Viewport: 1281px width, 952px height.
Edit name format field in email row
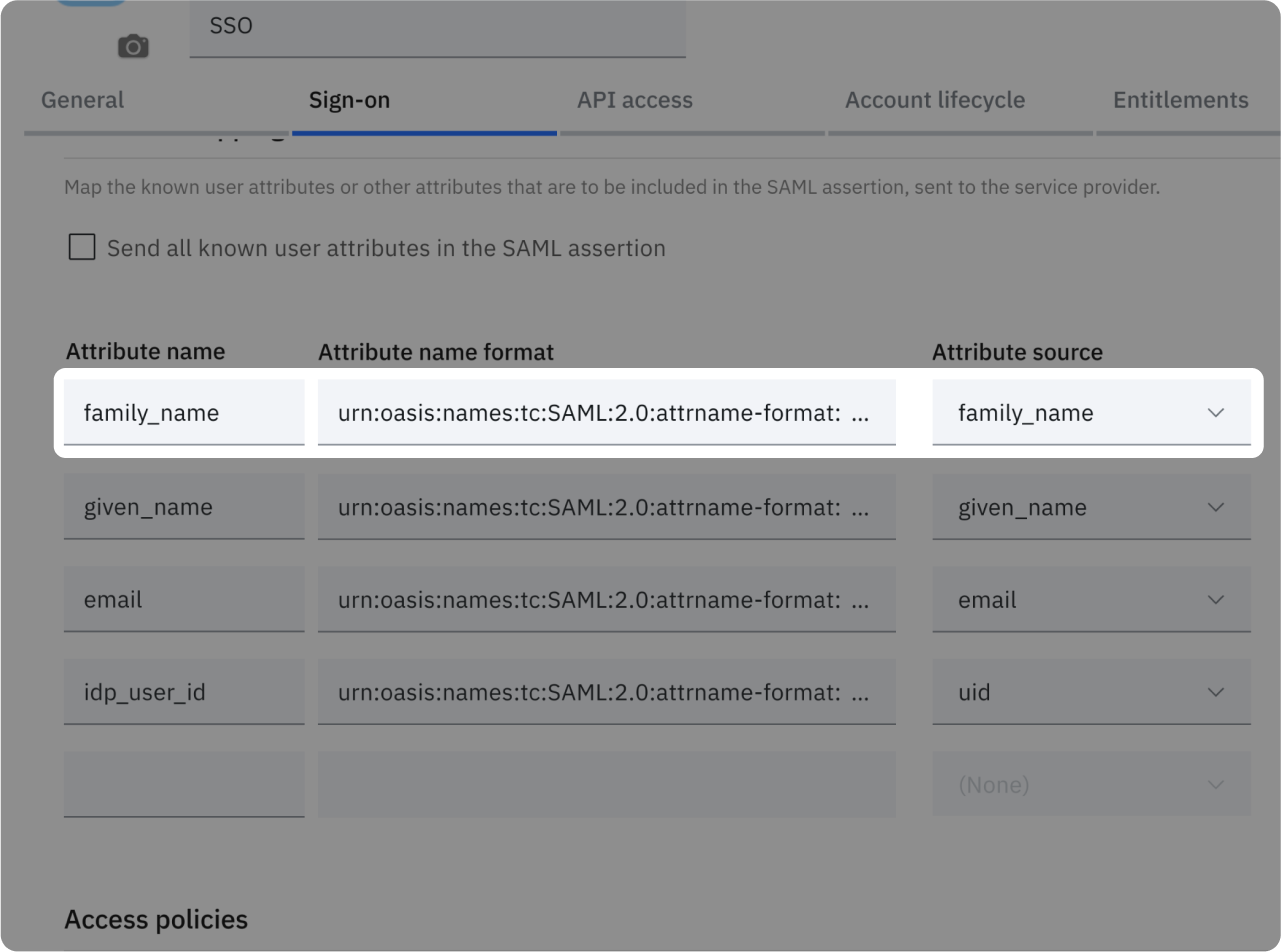point(607,599)
